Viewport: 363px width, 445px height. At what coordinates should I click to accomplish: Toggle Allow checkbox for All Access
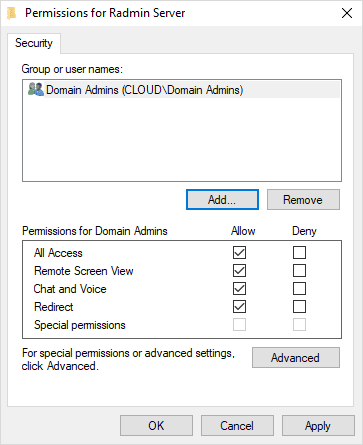(239, 253)
